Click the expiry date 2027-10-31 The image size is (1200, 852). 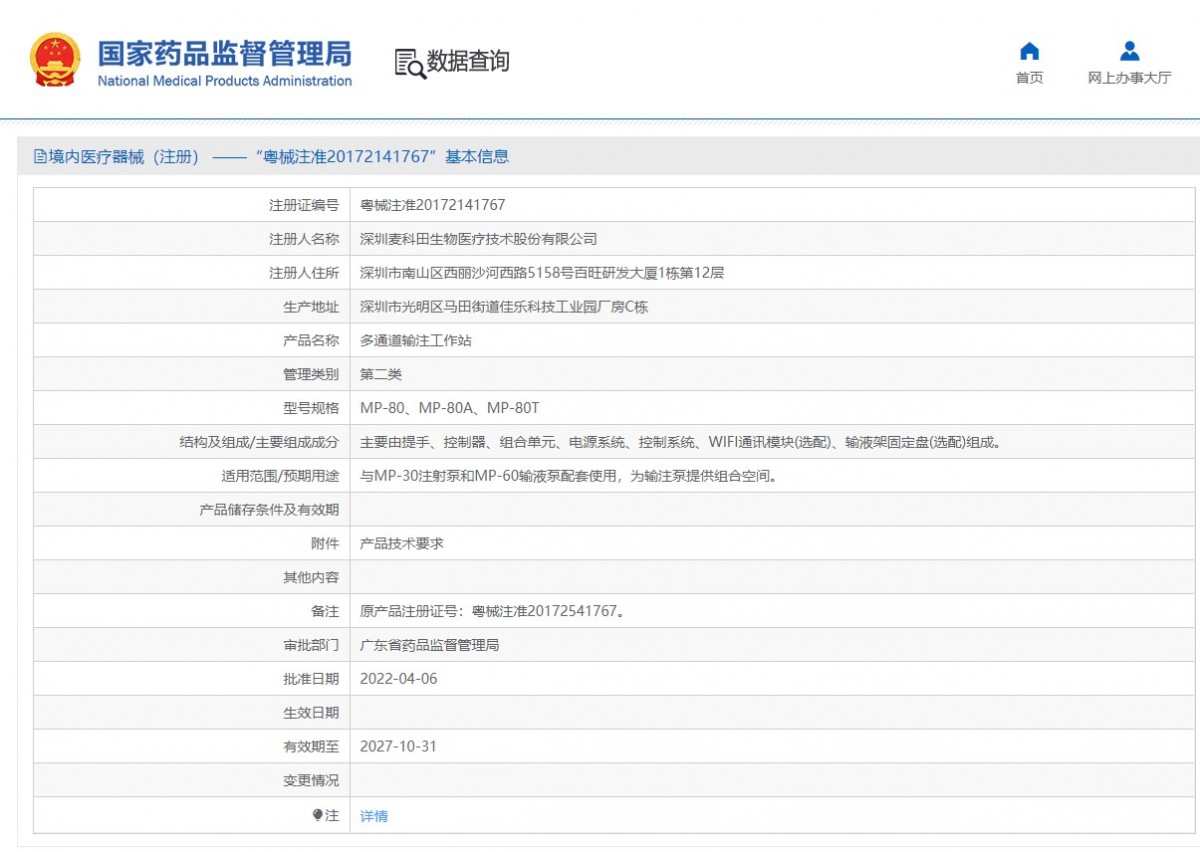398,746
